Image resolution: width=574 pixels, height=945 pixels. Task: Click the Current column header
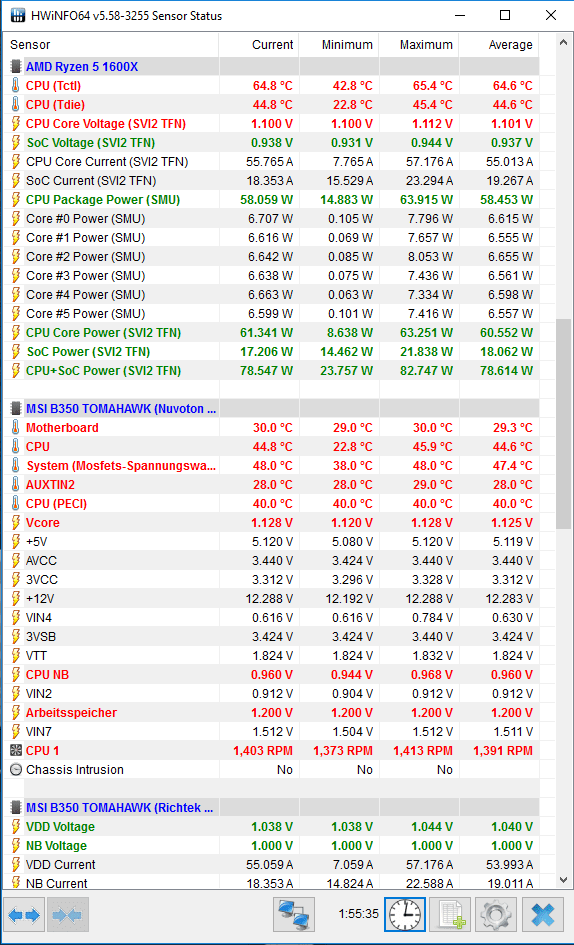coord(259,45)
